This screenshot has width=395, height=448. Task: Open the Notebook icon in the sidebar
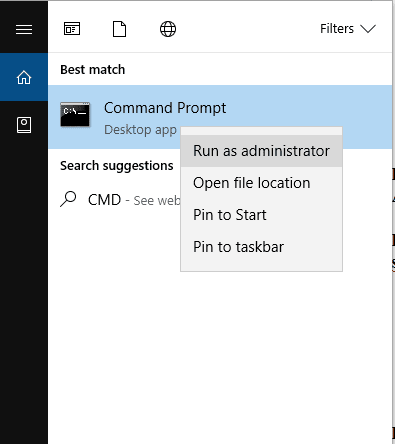coord(24,125)
